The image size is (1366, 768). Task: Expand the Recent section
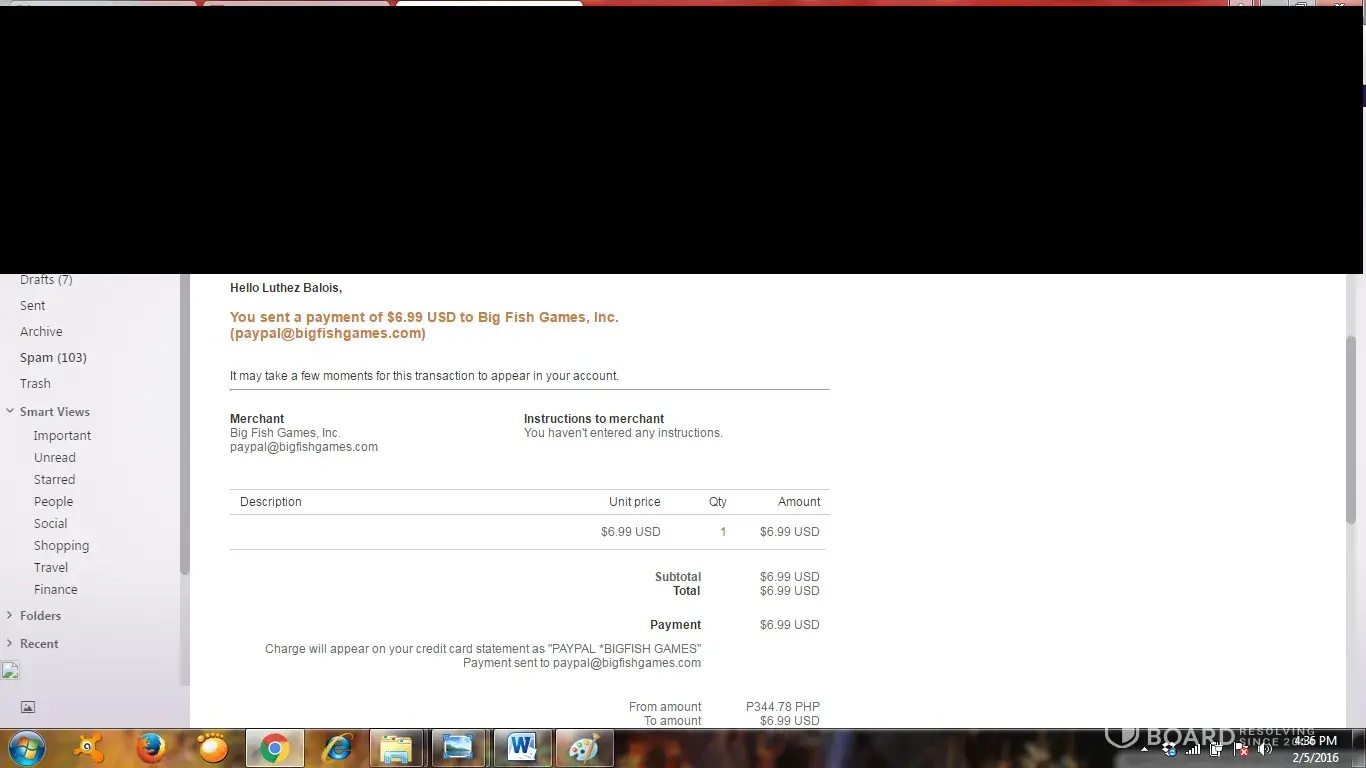pos(10,643)
